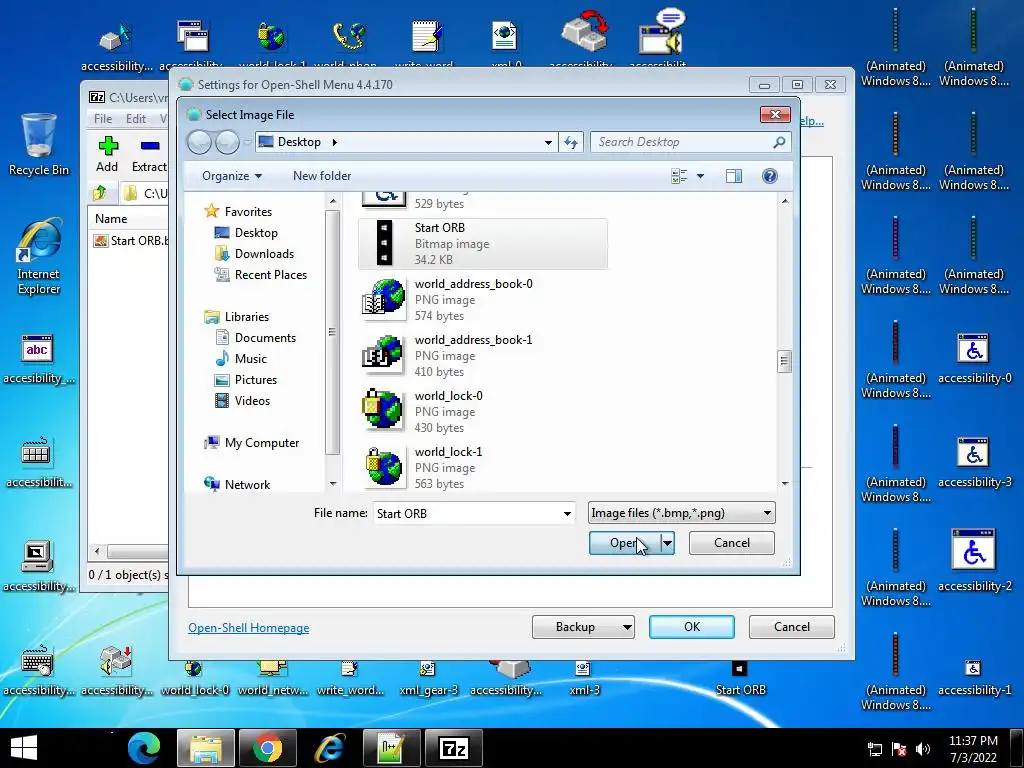The image size is (1024, 768).
Task: Open Recent Places in sidebar
Action: (x=261, y=275)
